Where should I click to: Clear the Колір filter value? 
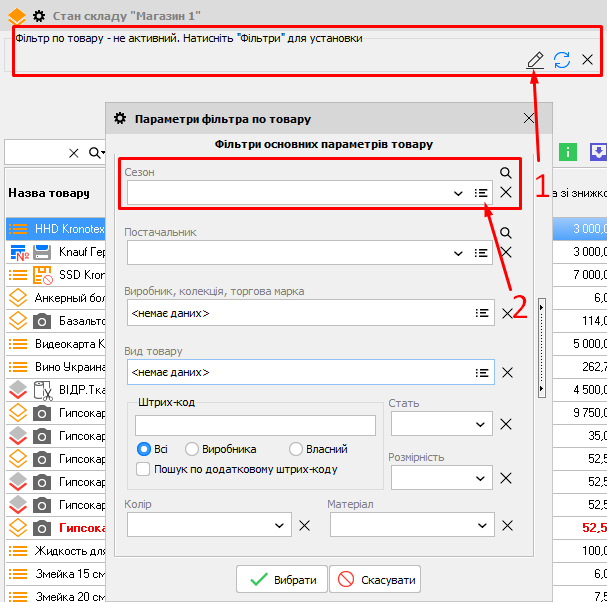pos(305,525)
